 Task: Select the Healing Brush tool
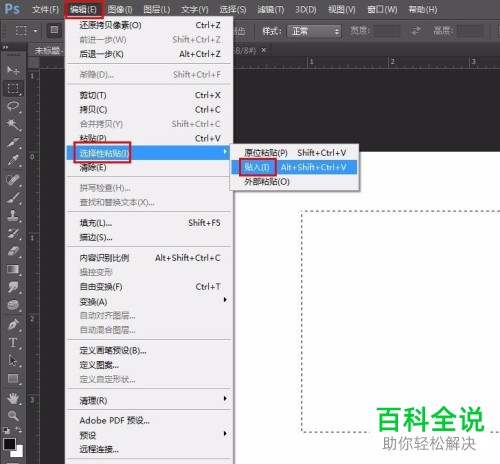pos(13,180)
